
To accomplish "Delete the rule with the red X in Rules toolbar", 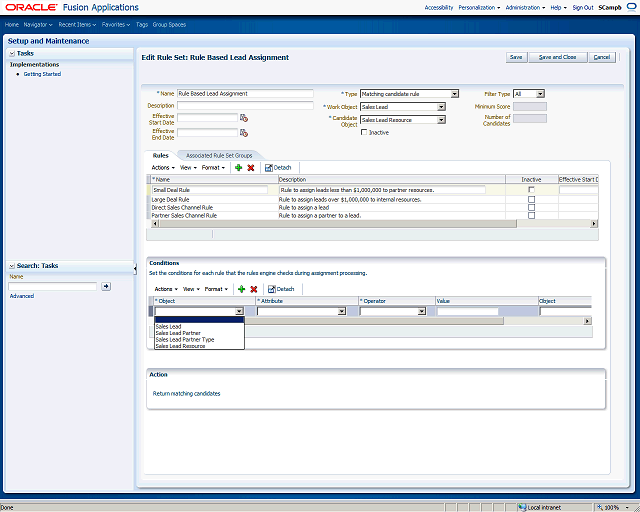I will (x=251, y=167).
